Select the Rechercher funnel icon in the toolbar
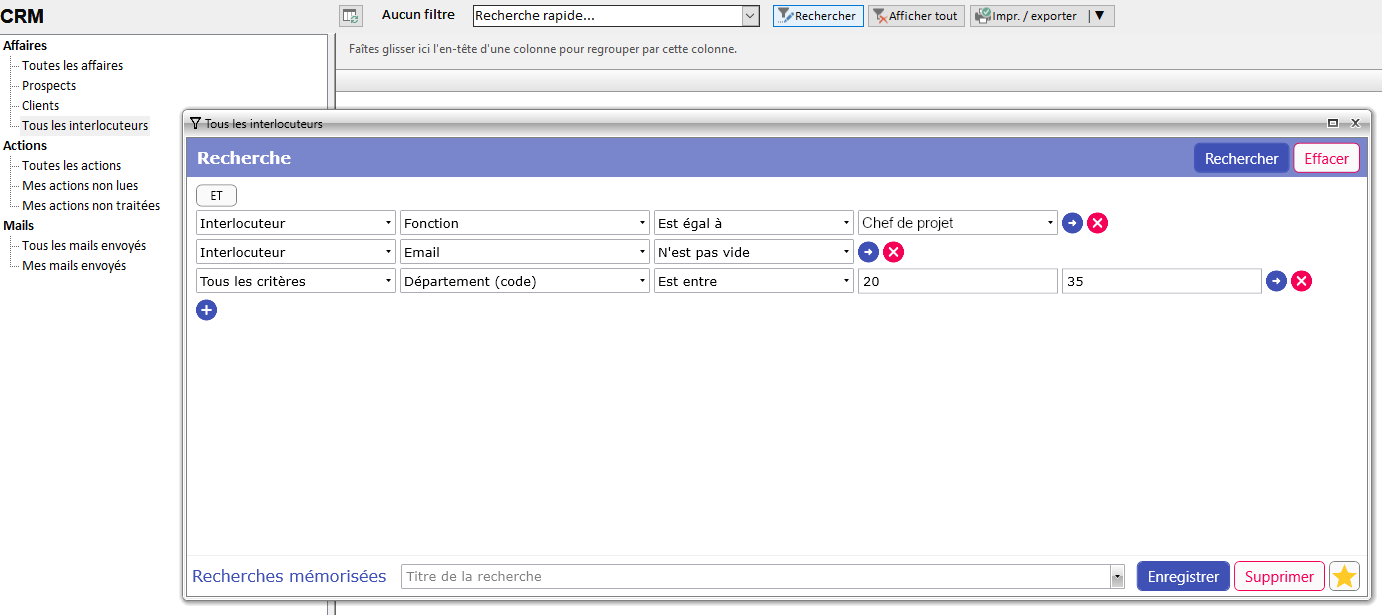 tap(784, 15)
